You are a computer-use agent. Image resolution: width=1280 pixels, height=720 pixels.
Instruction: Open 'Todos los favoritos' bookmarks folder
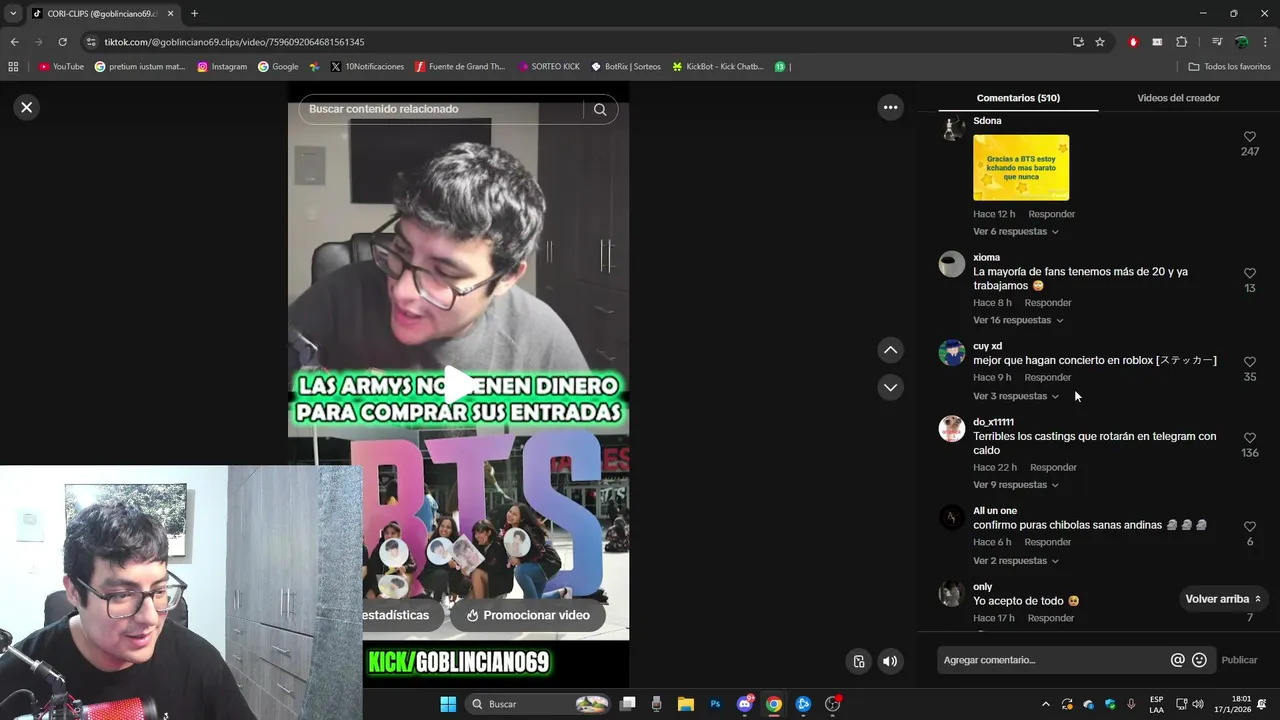tap(1229, 67)
